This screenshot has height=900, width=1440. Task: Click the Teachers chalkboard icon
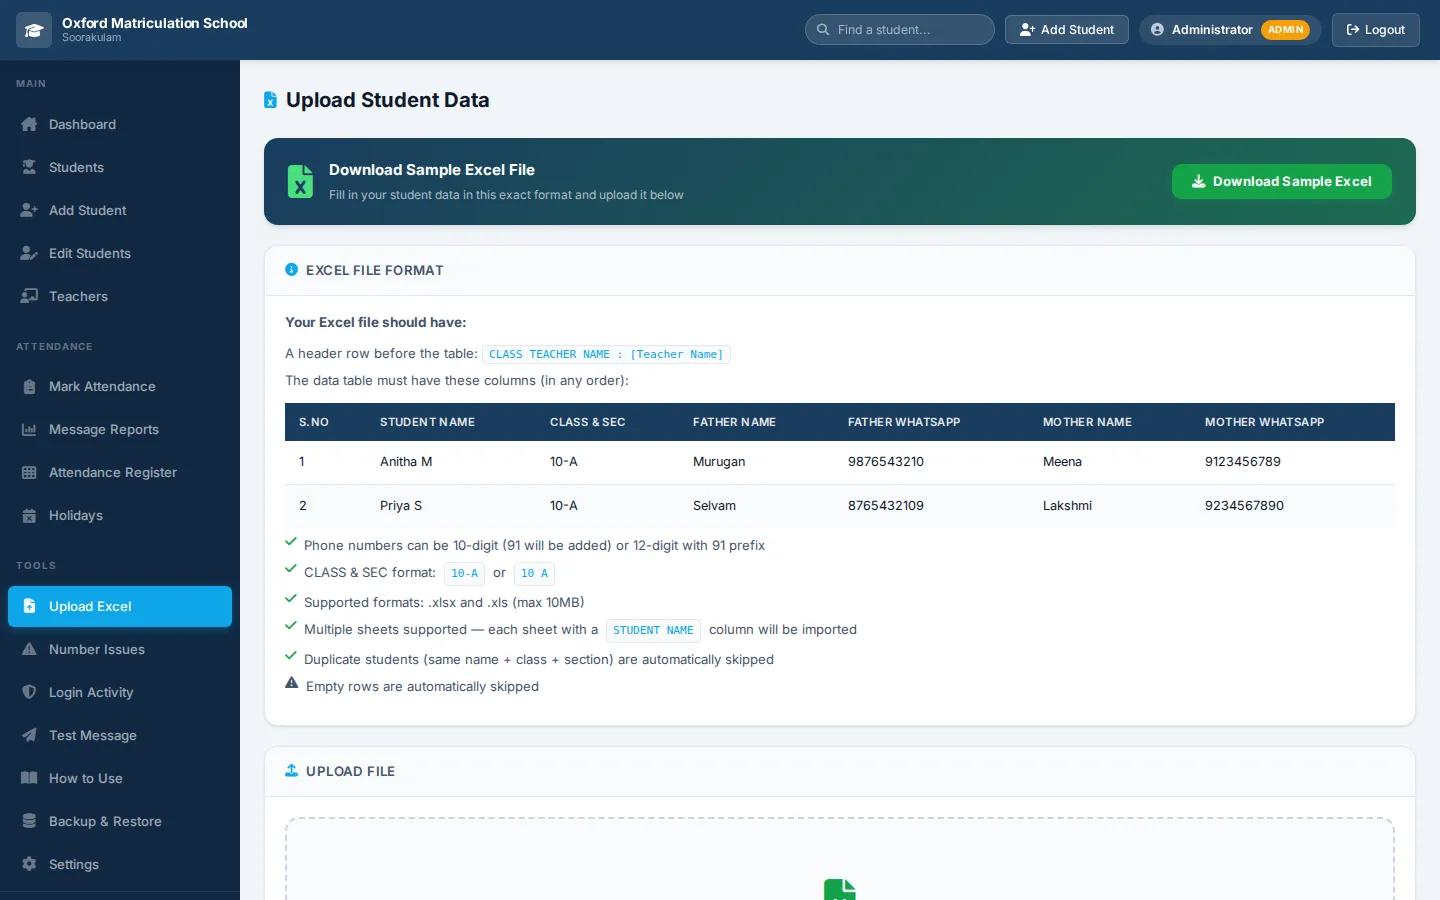pyautogui.click(x=29, y=296)
